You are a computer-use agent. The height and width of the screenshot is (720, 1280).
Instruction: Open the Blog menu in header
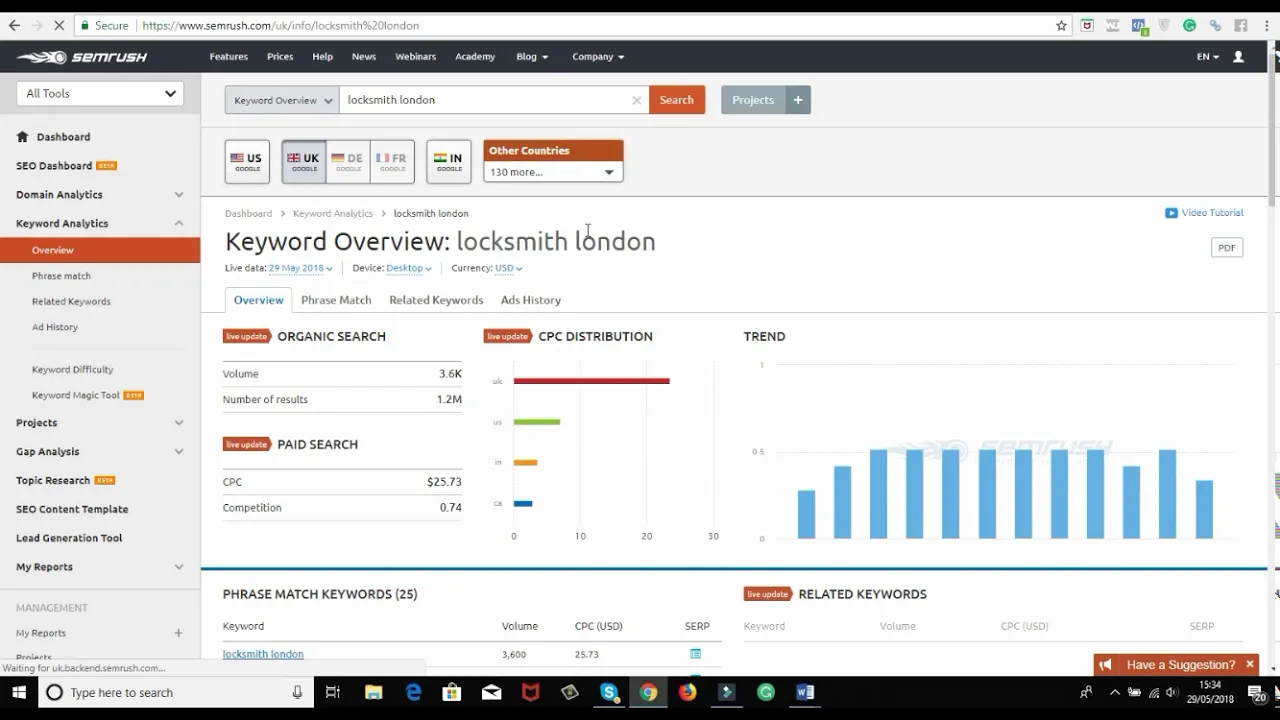pos(532,57)
